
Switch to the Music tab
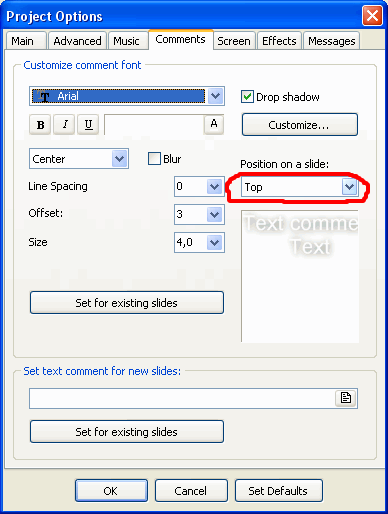pyautogui.click(x=126, y=41)
